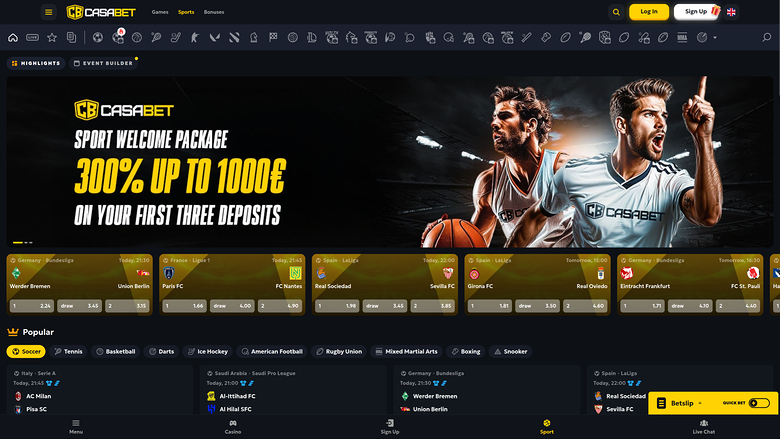Screen dimensions: 780x439
Task: Select the Soccer popular filter
Action: coord(26,351)
